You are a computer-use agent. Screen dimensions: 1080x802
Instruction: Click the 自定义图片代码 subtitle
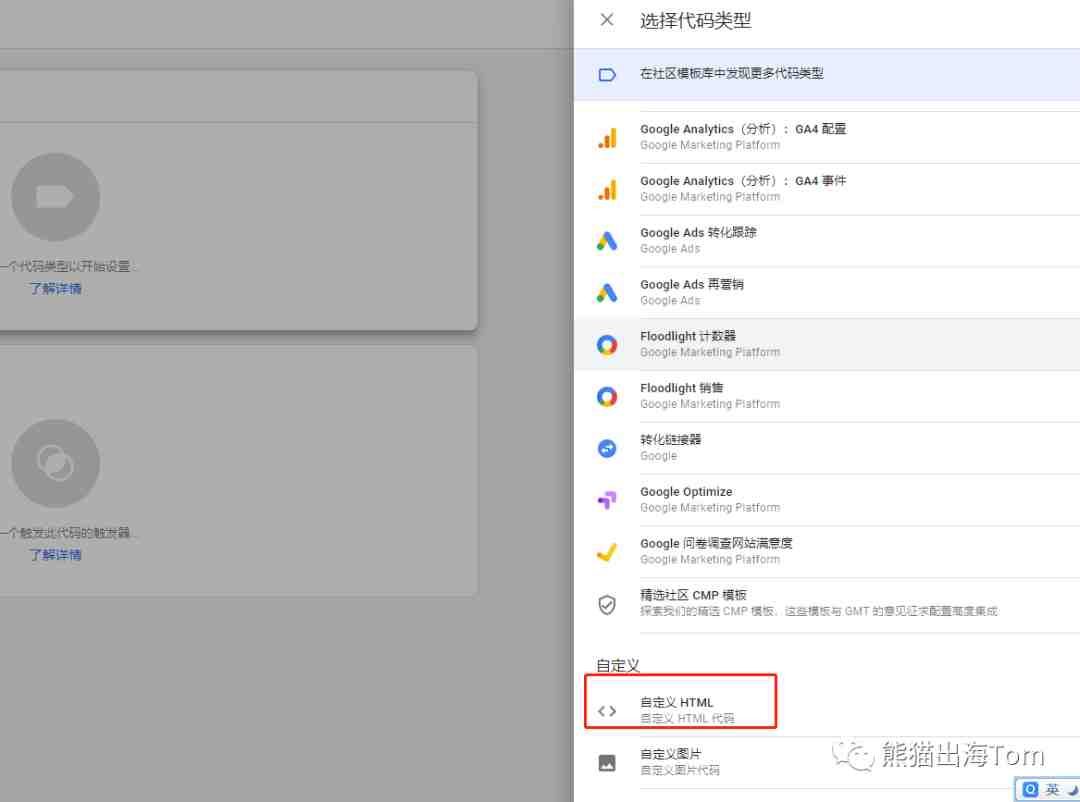pos(681,770)
